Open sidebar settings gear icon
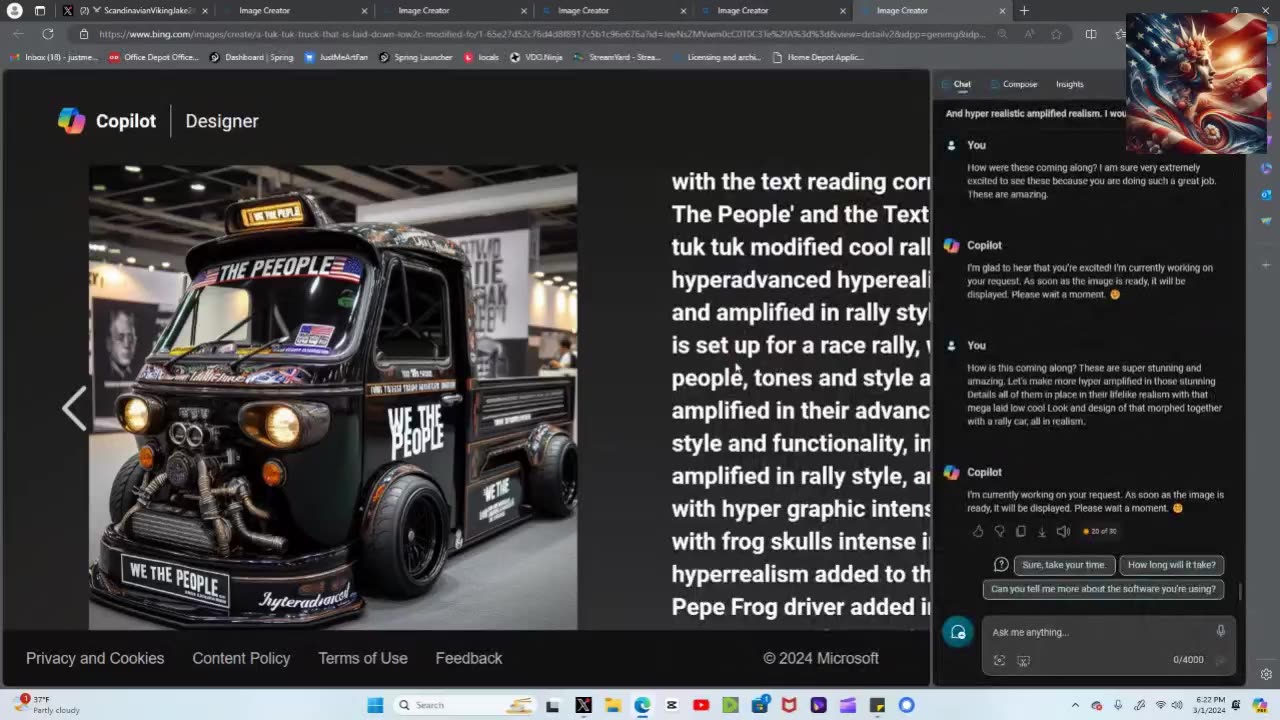The width and height of the screenshot is (1280, 720). click(x=1266, y=674)
